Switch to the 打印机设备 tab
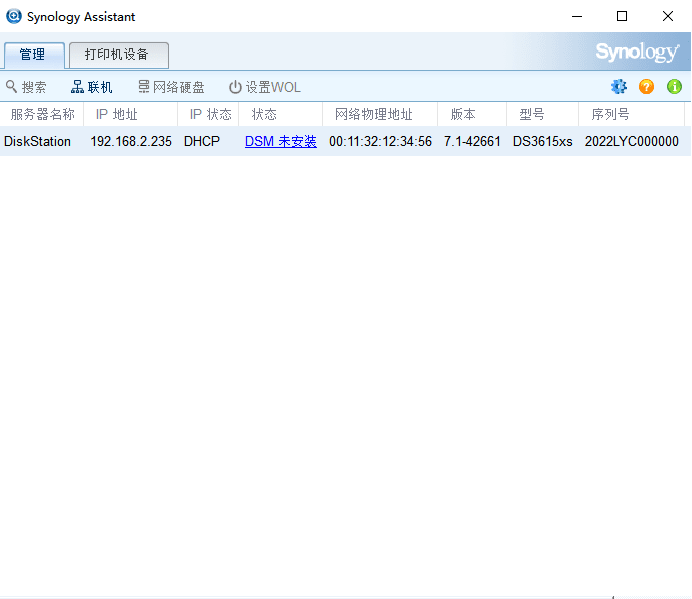This screenshot has height=599, width=692. (x=117, y=55)
